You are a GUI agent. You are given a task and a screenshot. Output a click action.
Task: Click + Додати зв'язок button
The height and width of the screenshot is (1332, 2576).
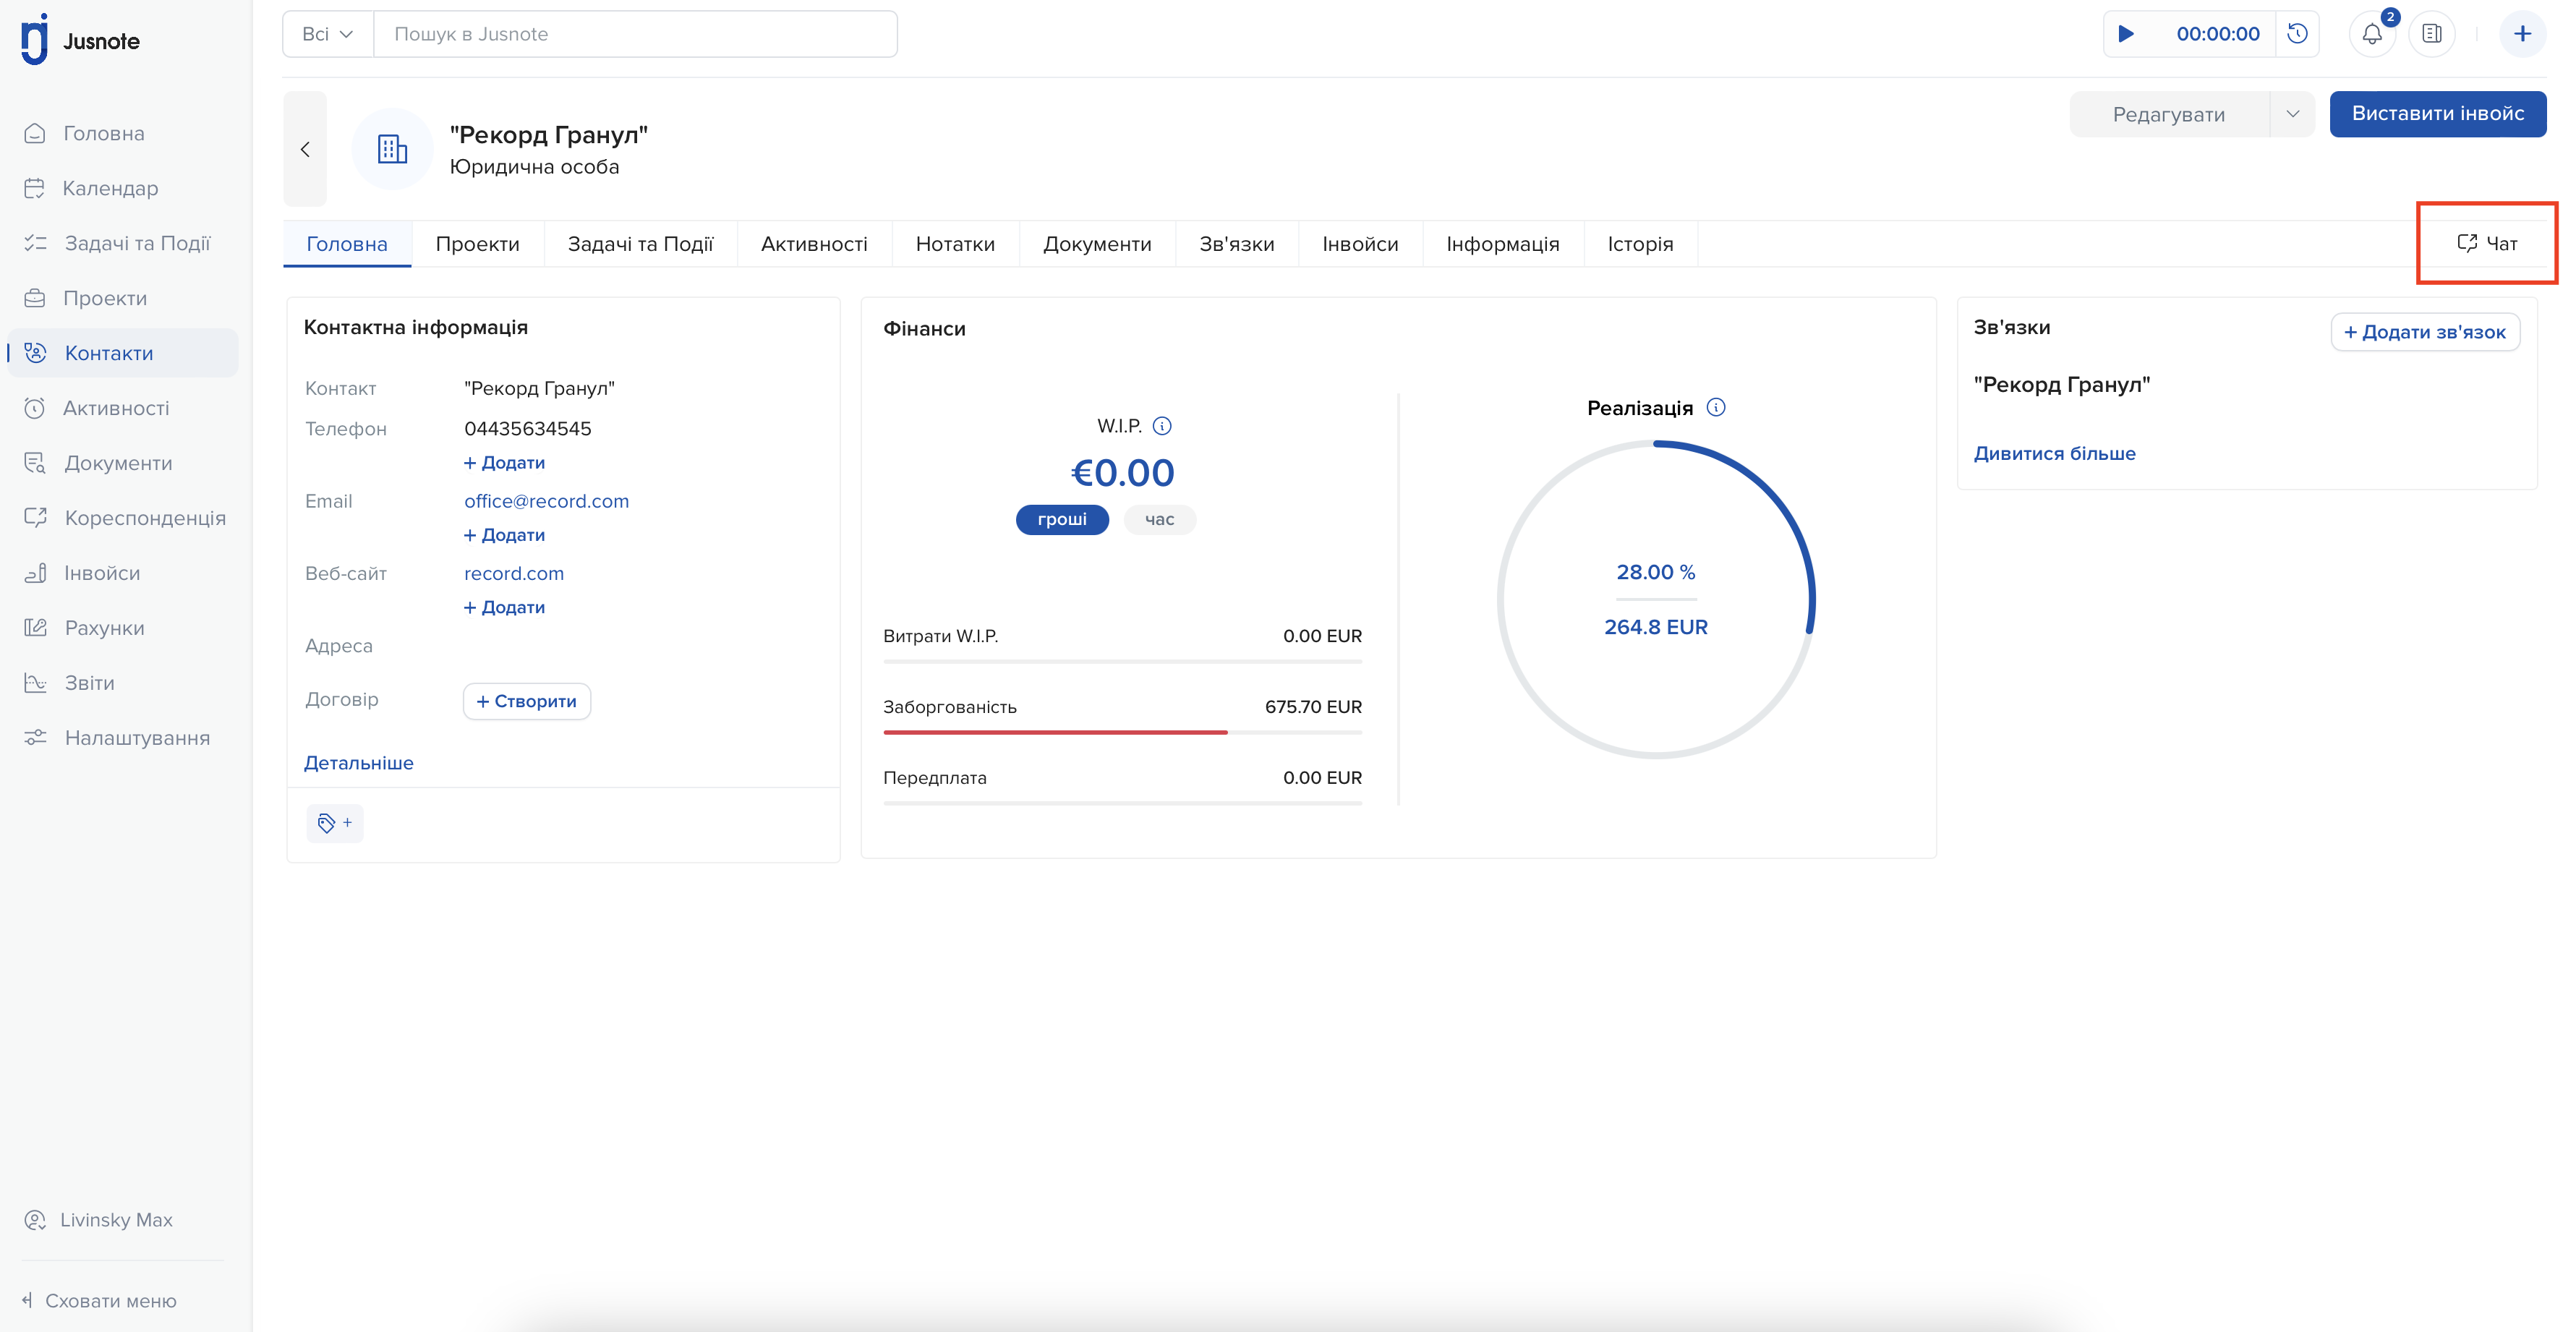2425,332
